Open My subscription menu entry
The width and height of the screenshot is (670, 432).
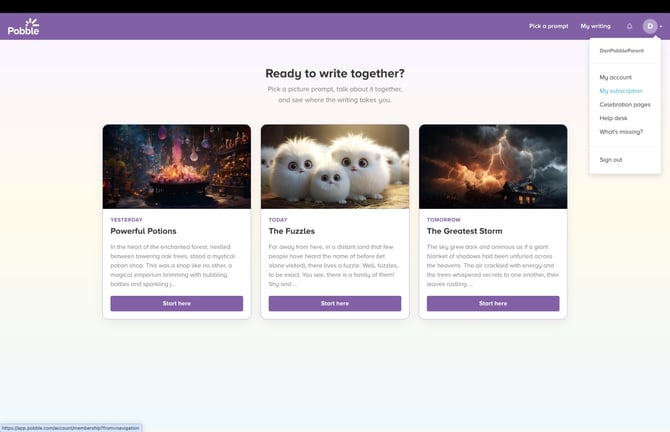(x=621, y=91)
